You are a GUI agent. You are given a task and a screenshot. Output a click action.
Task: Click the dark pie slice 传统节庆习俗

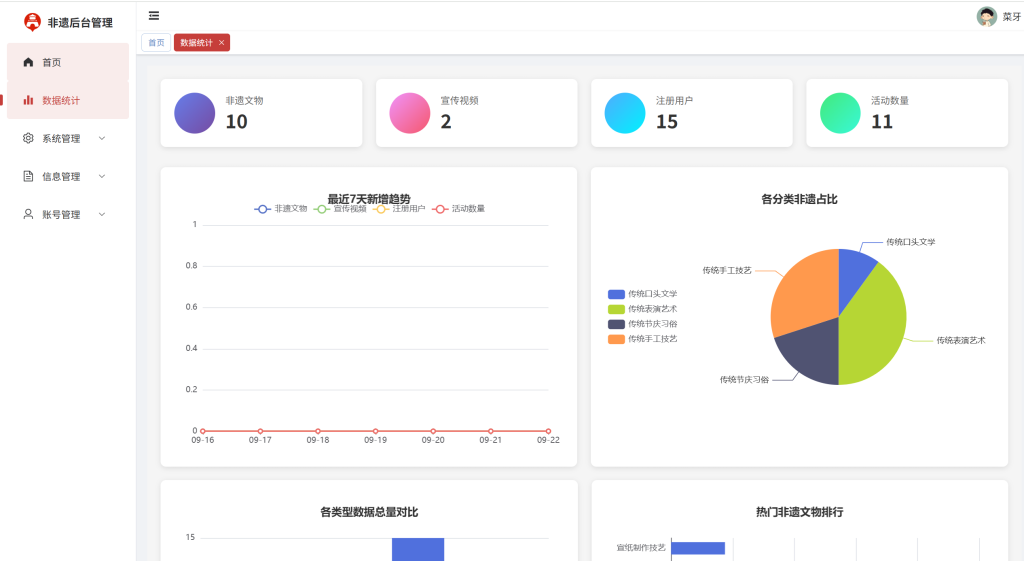813,349
